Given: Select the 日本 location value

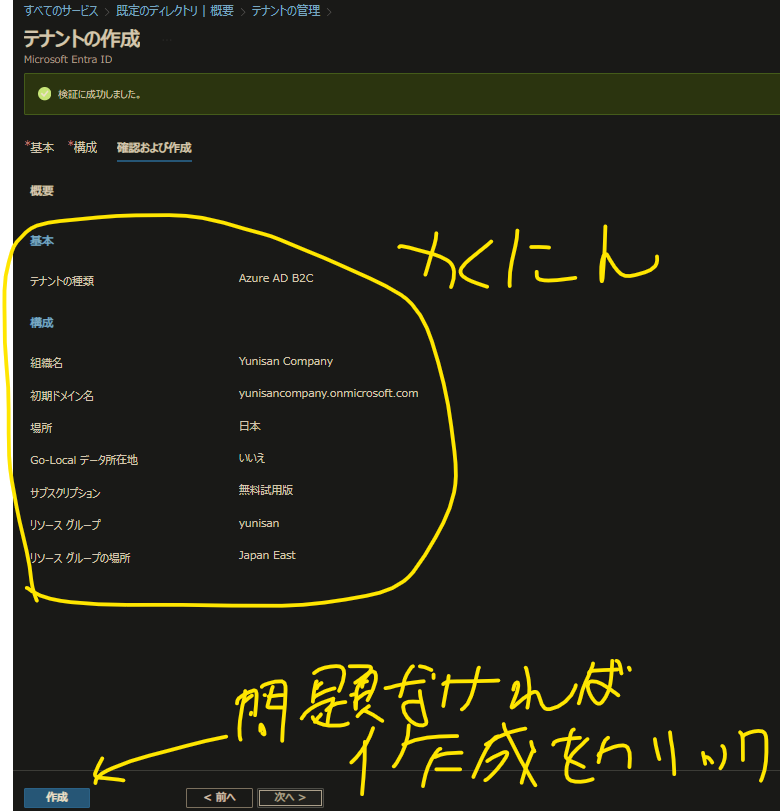Looking at the screenshot, I should click(250, 426).
